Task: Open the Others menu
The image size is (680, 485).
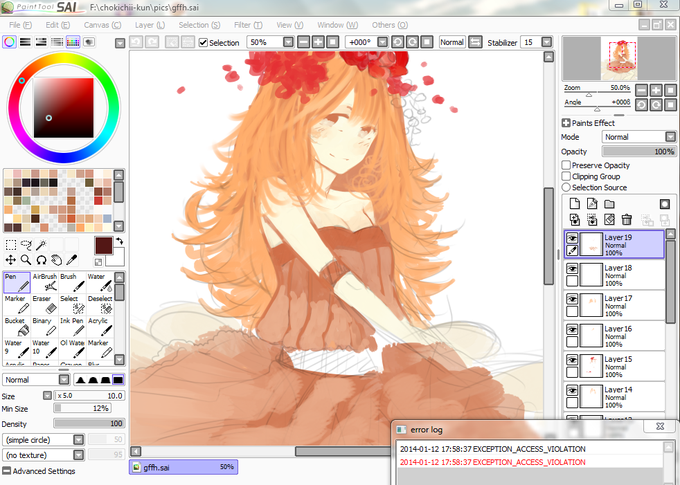Action: coord(389,25)
